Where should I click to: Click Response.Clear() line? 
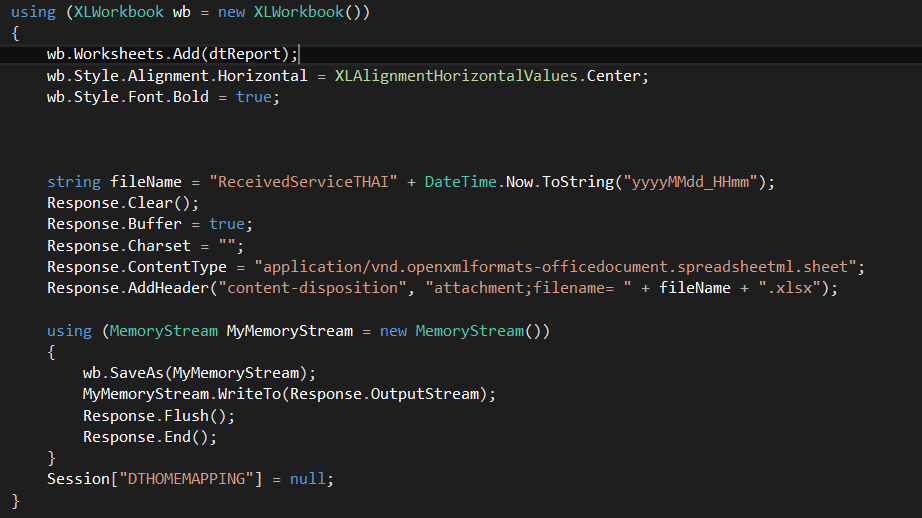[x=123, y=203]
